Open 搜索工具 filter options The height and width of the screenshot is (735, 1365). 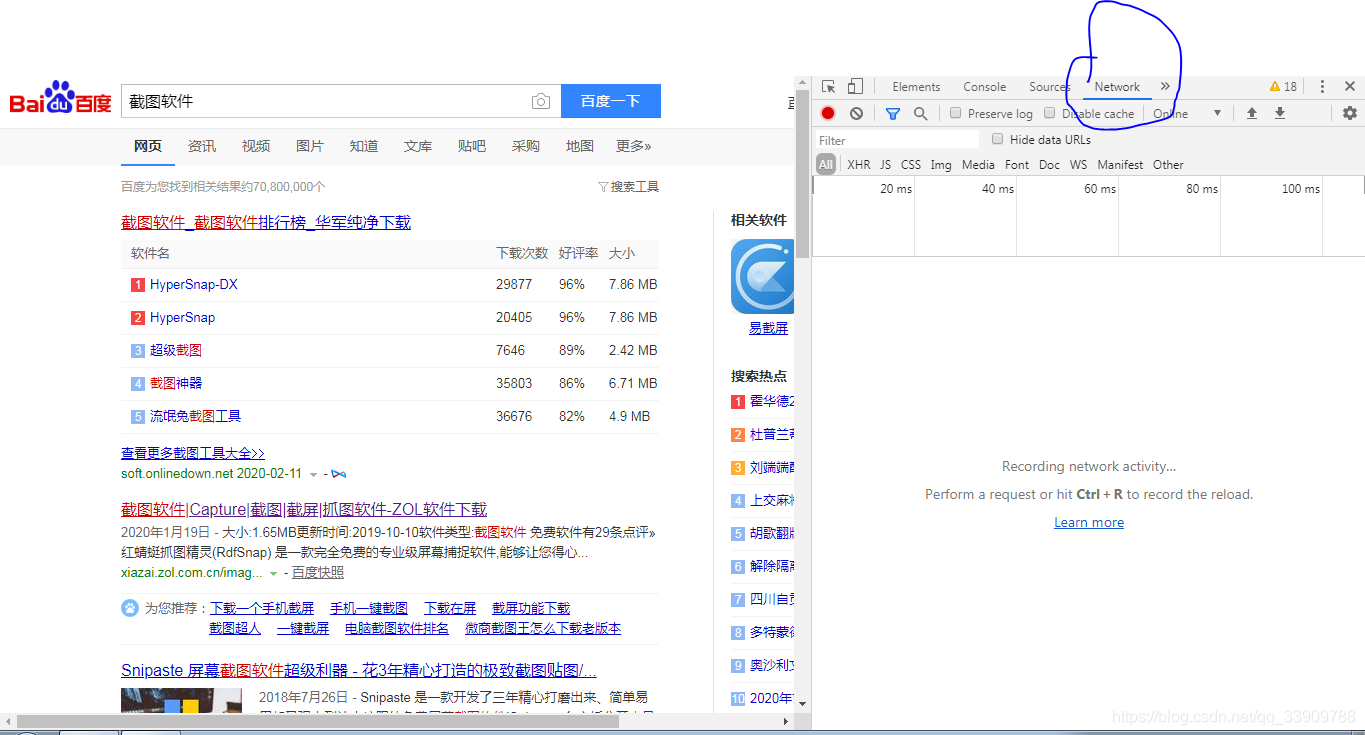point(628,187)
